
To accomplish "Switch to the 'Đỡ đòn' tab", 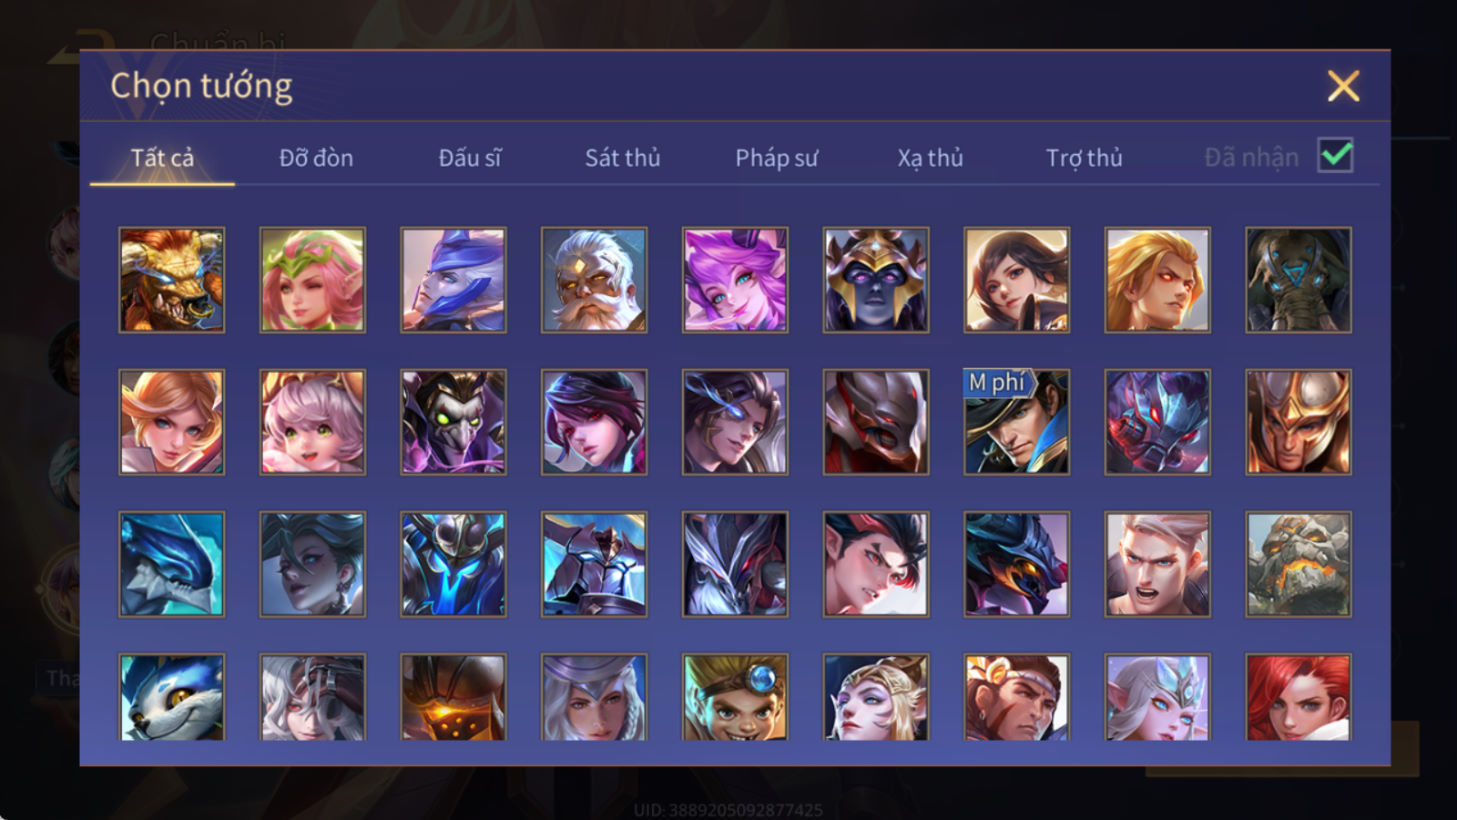I will 316,158.
